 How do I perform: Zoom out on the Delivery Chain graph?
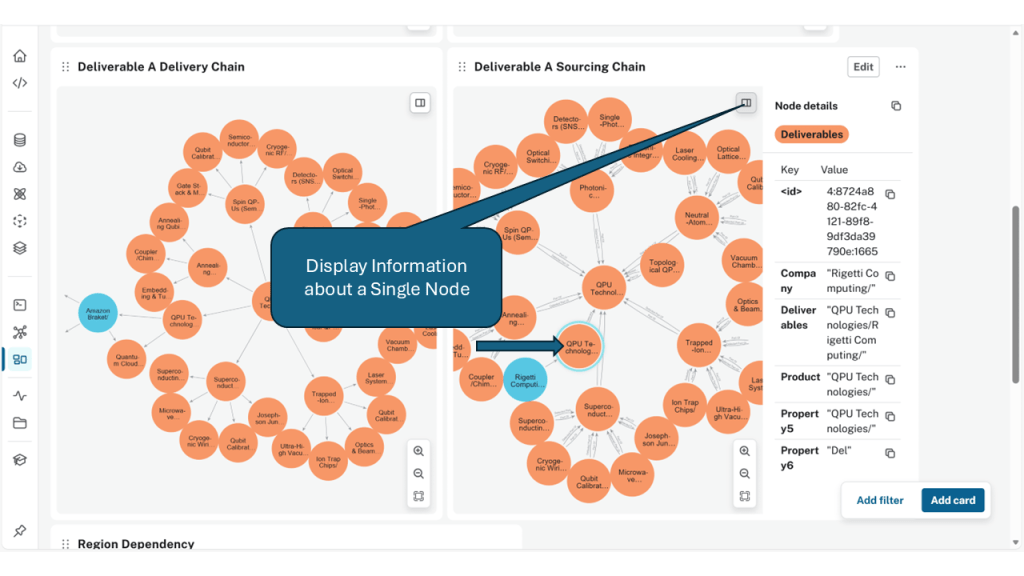(x=419, y=474)
